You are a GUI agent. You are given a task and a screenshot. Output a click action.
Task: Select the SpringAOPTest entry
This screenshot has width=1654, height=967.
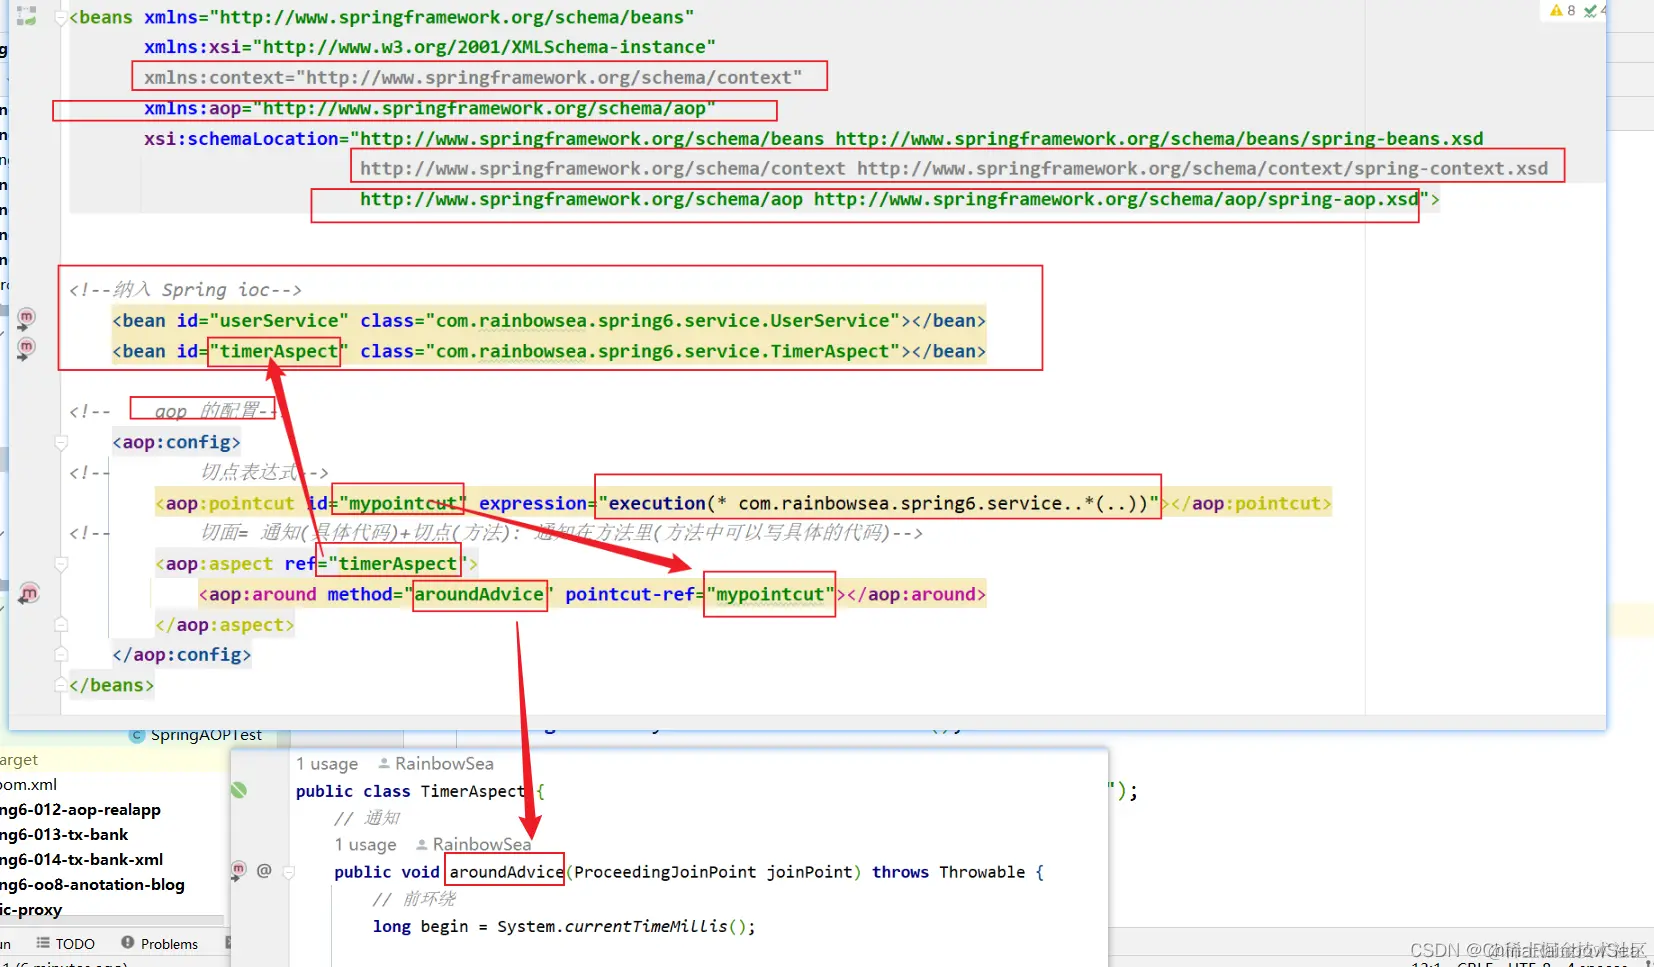206,735
